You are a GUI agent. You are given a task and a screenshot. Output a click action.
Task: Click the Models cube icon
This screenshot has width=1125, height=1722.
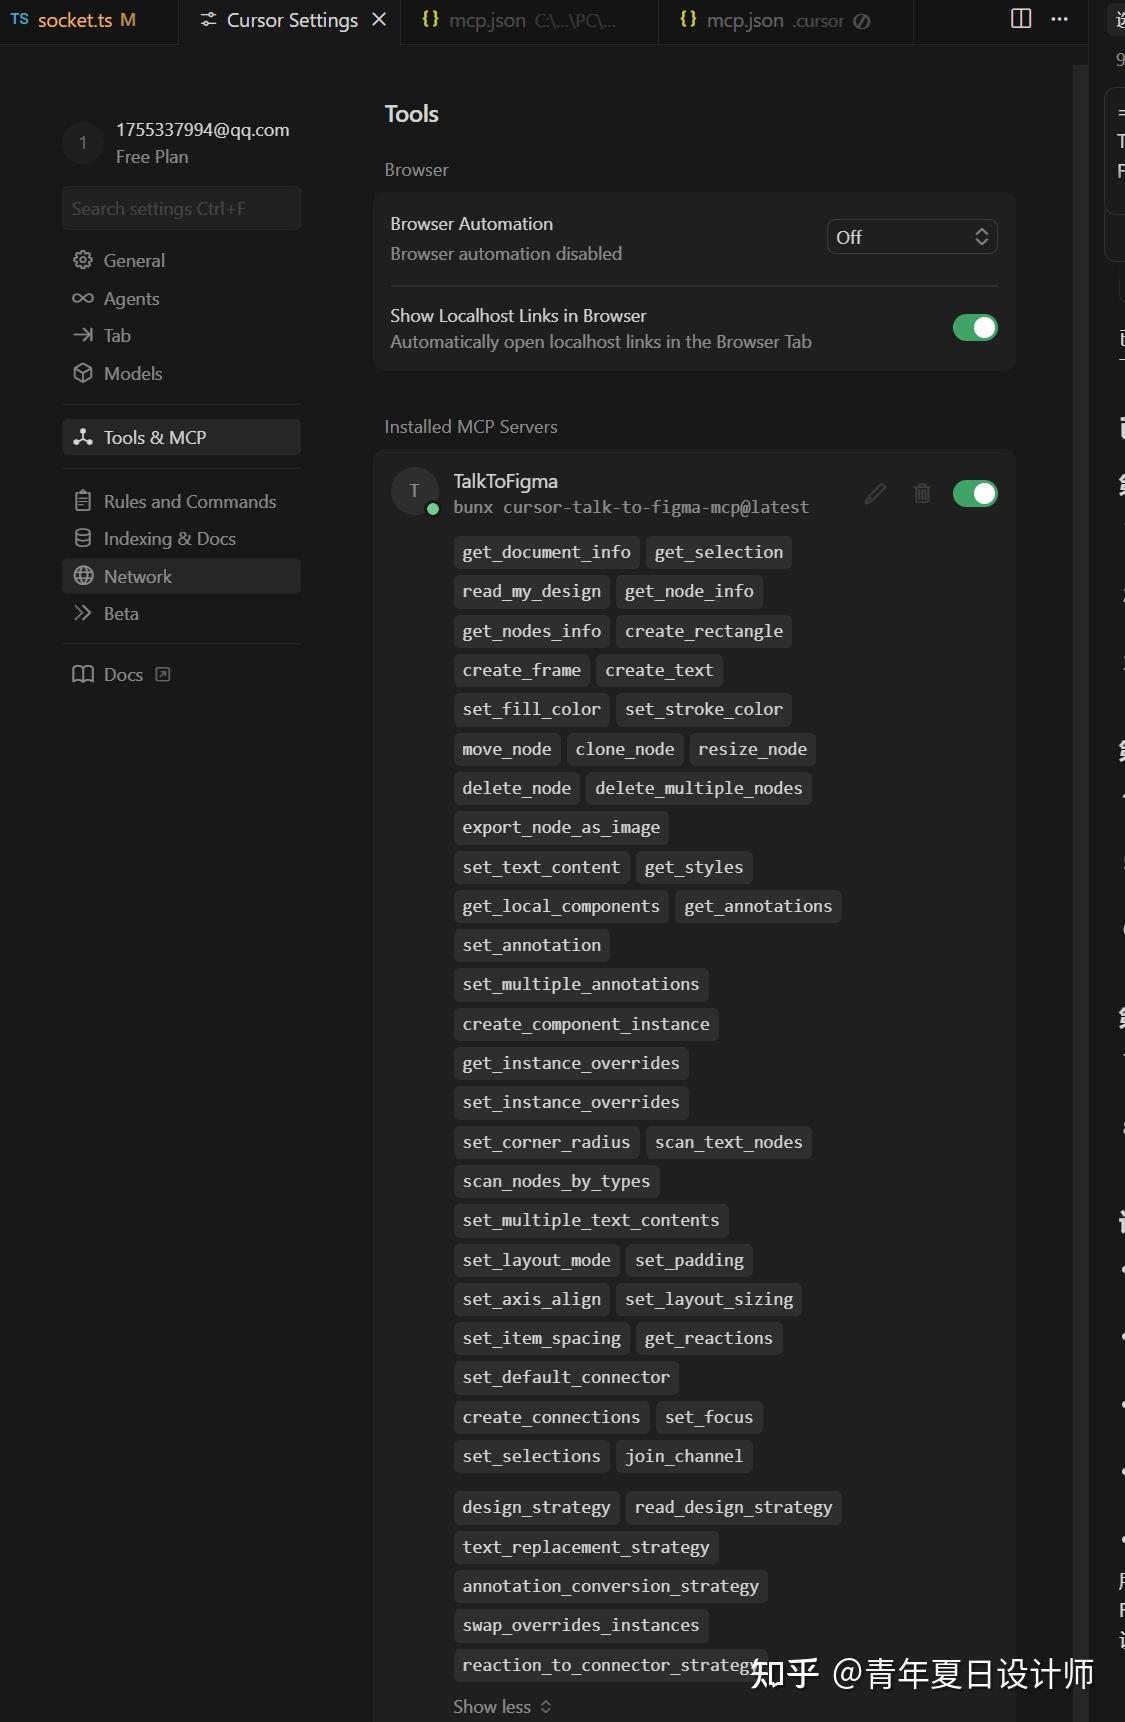(x=83, y=373)
